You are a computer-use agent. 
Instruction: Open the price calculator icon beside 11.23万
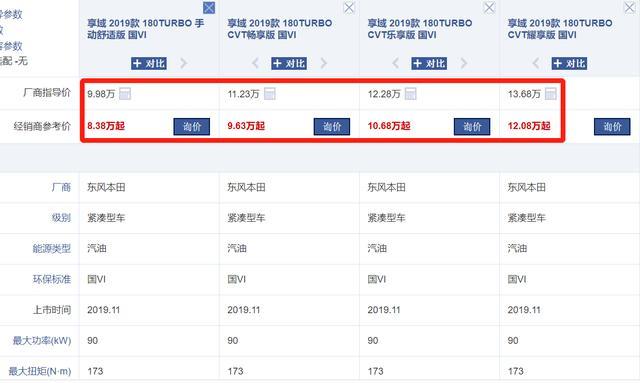coord(270,94)
